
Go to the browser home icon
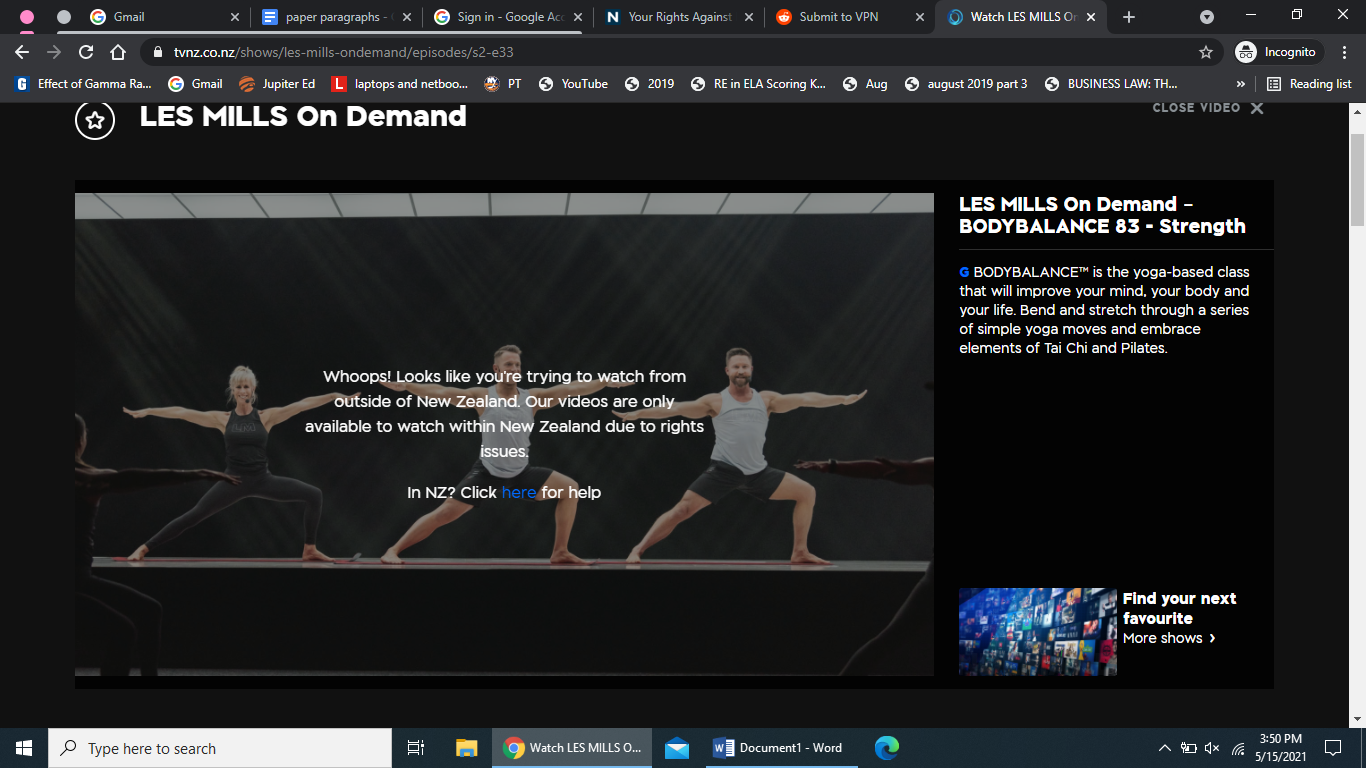tap(118, 52)
